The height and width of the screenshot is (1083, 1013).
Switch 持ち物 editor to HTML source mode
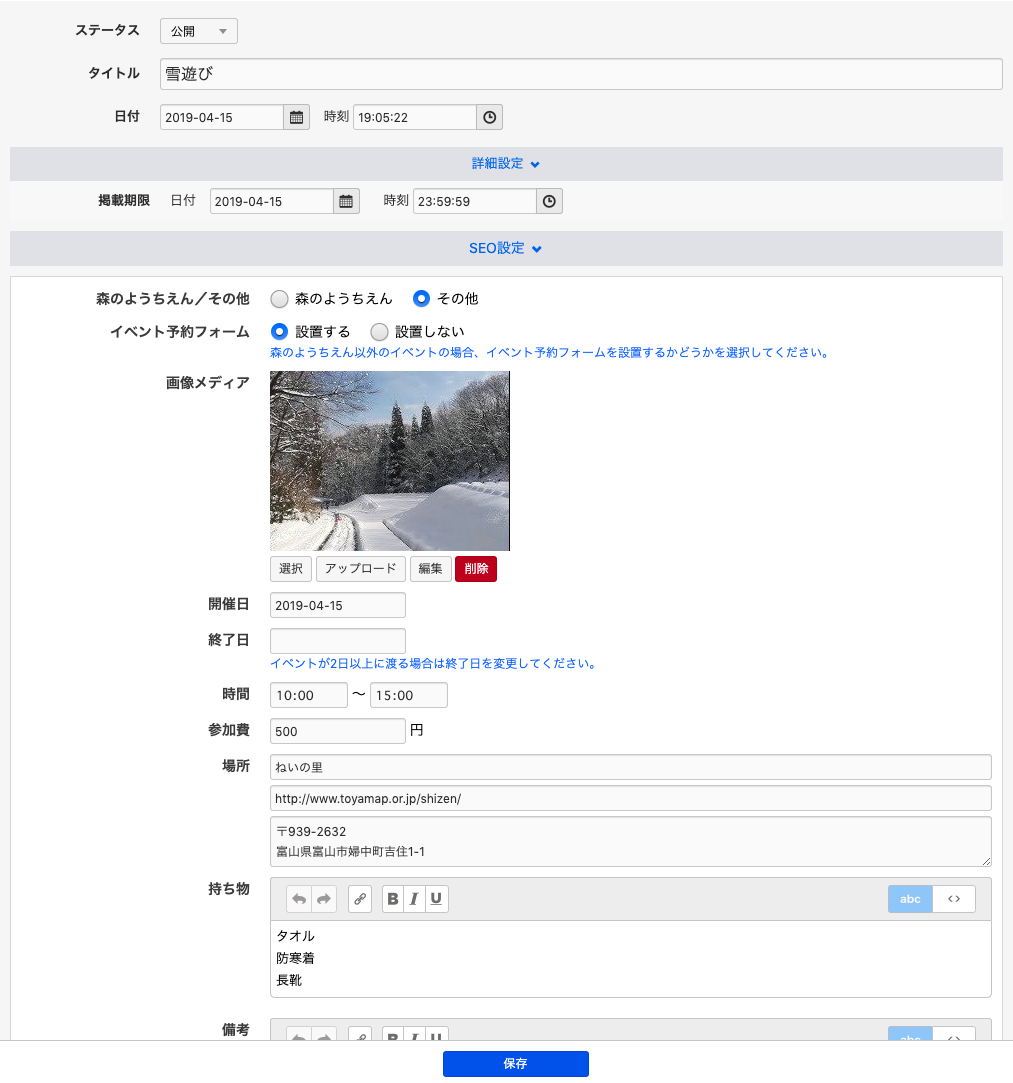(954, 899)
